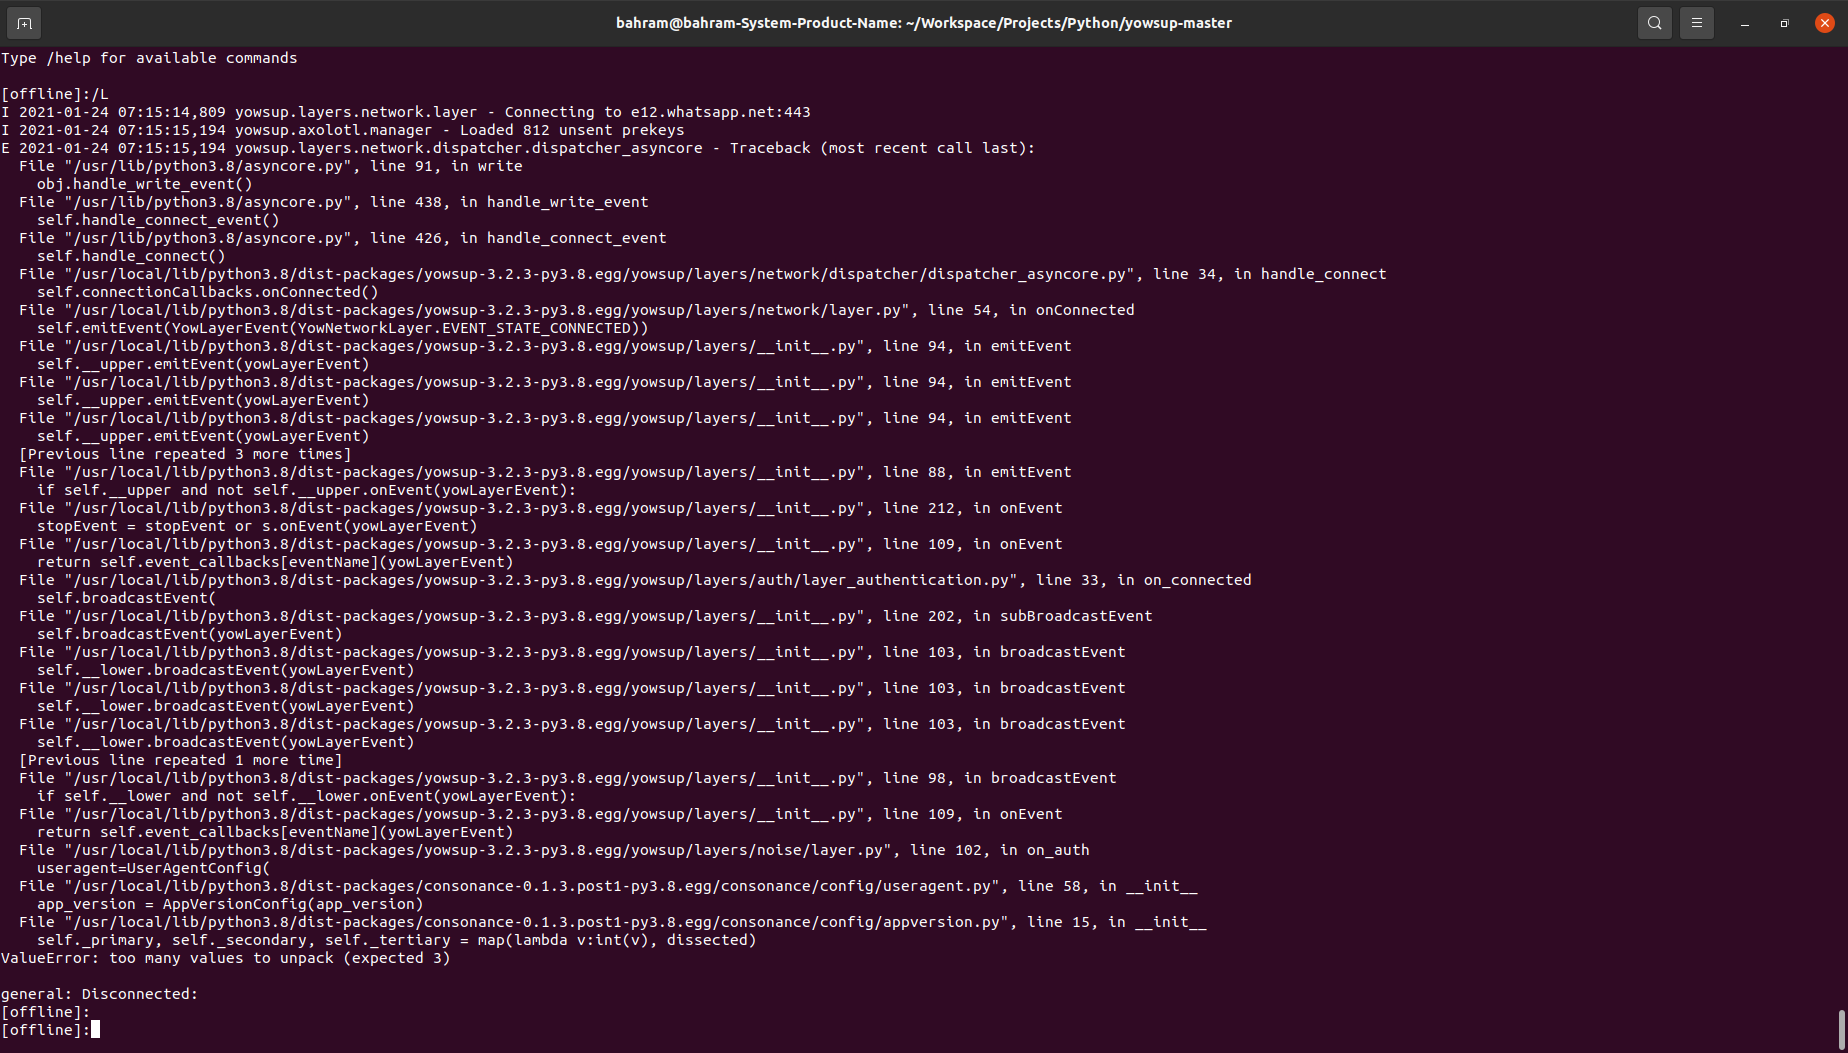
Task: Click 'Traceback (most recent call last):' text
Action: coord(882,148)
